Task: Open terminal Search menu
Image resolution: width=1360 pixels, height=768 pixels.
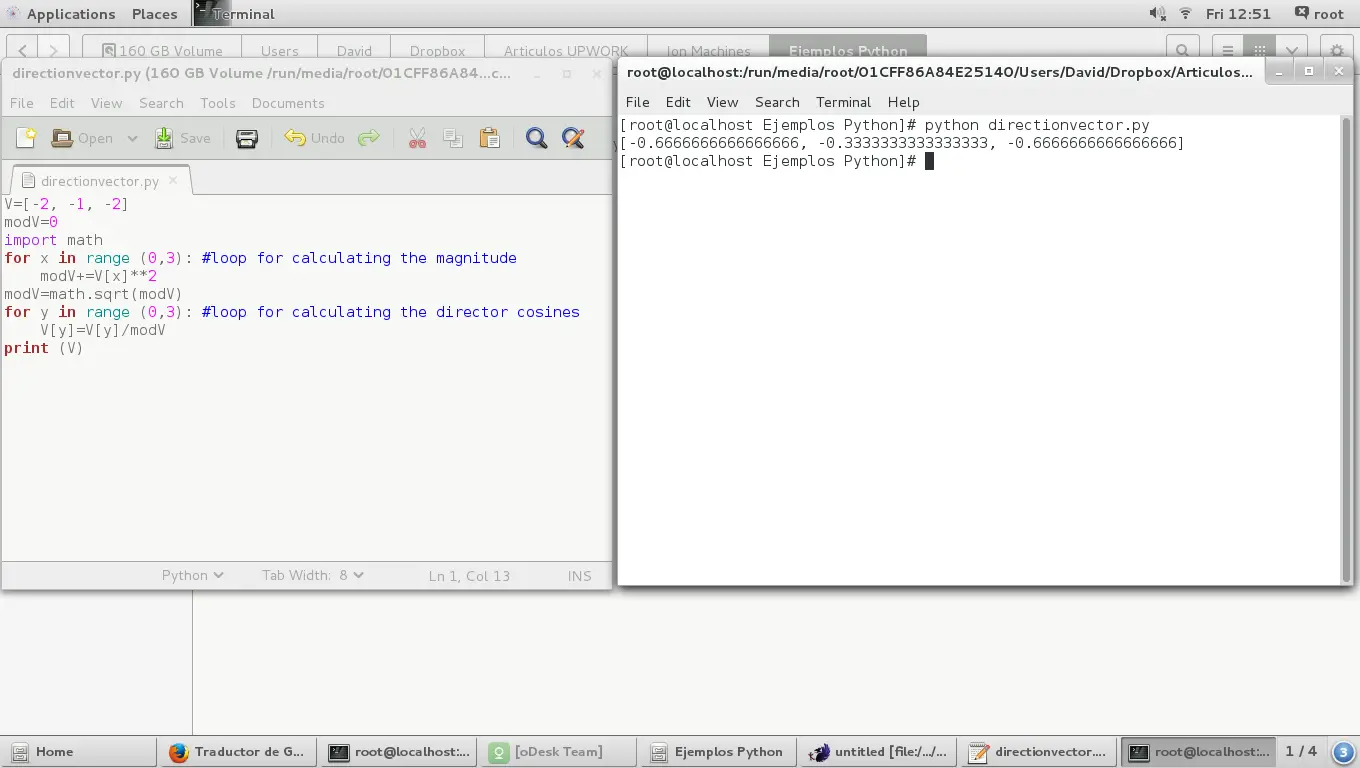Action: click(x=777, y=102)
